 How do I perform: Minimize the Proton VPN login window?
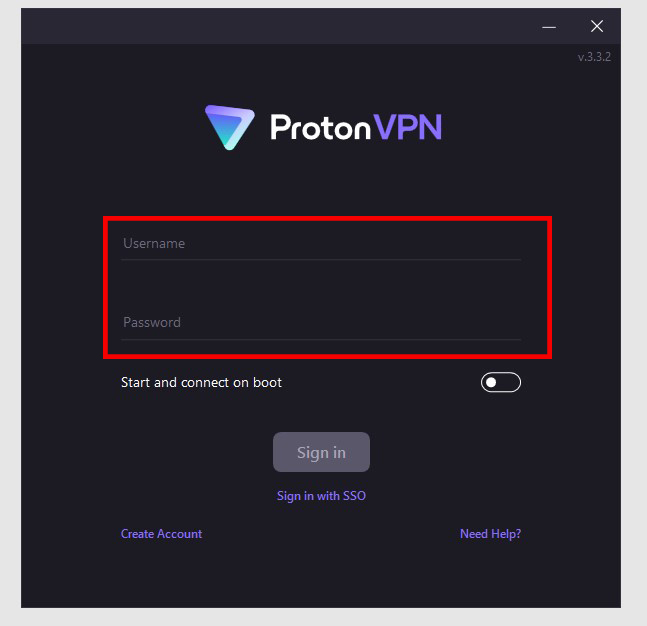(549, 27)
